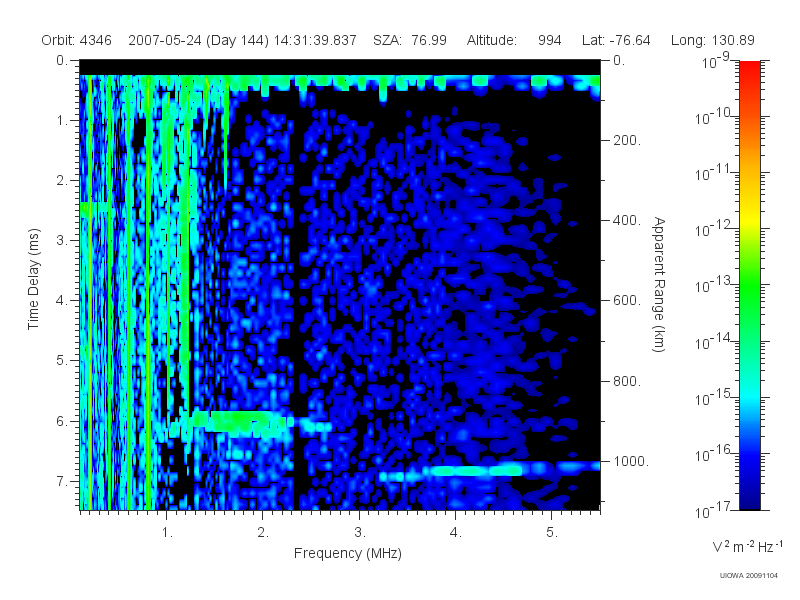Screen dimensions: 800x600
Task: Click the 6. time delay tick label
Action: pos(61,421)
